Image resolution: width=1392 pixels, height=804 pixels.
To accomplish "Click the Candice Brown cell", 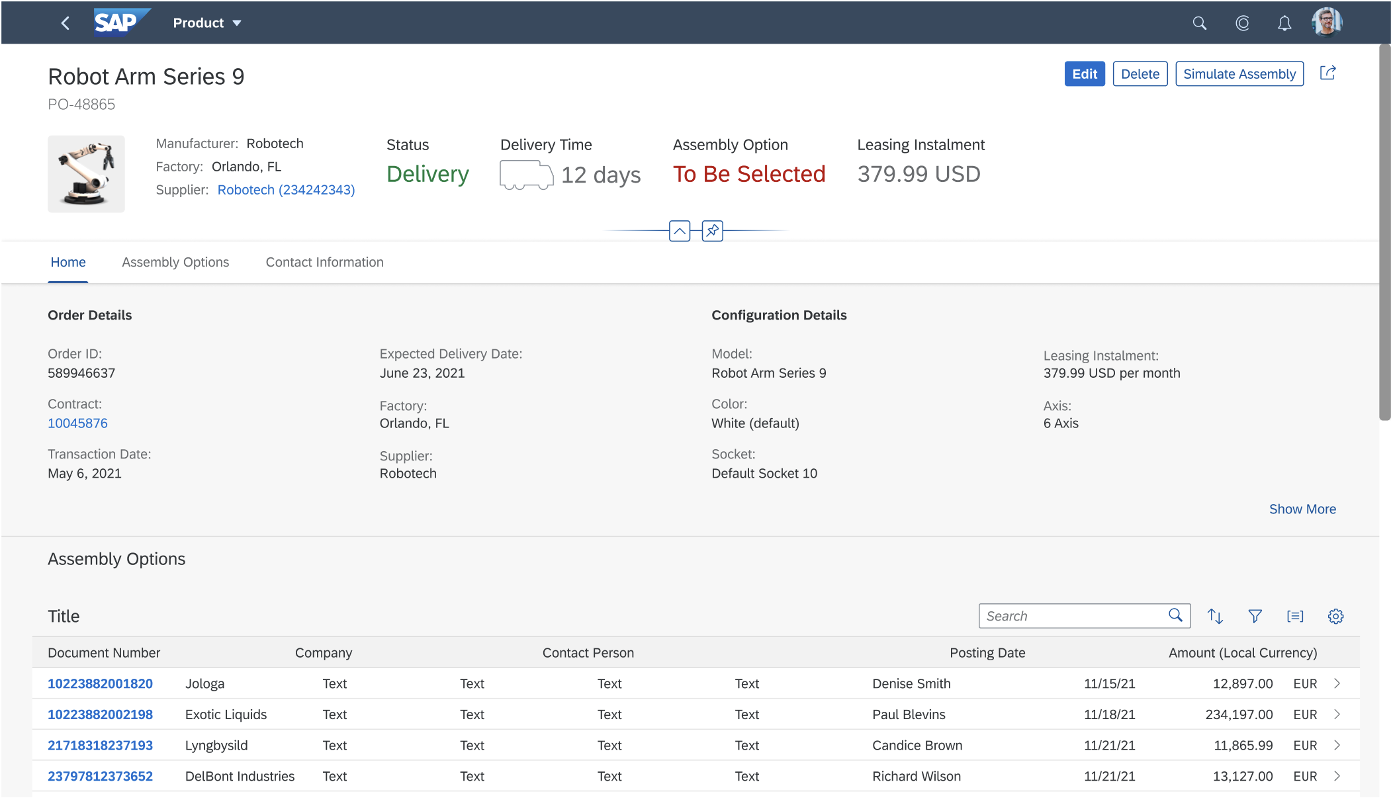I will click(917, 745).
